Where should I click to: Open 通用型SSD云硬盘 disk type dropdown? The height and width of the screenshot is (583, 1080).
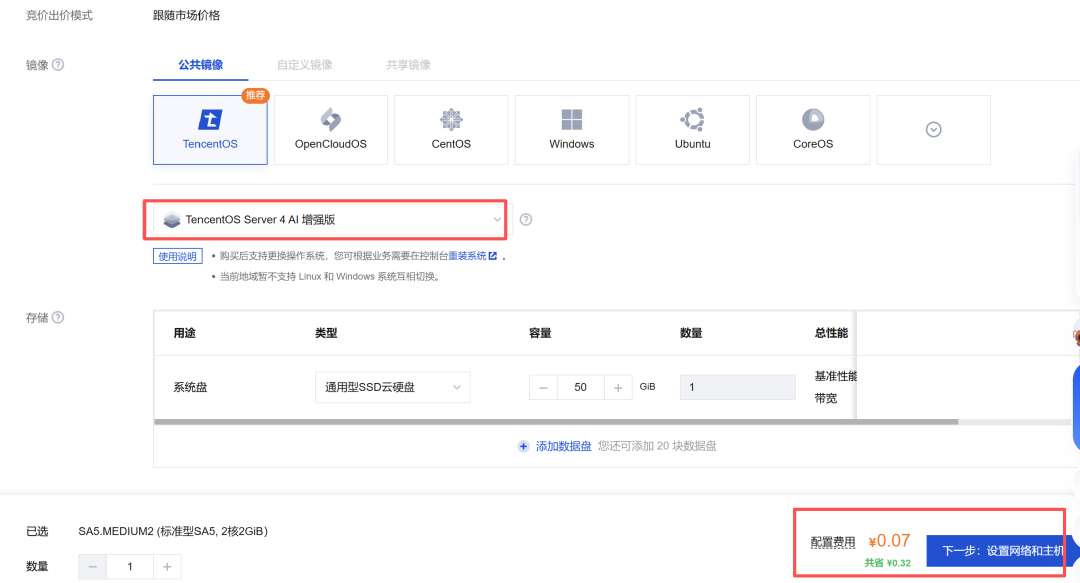393,387
